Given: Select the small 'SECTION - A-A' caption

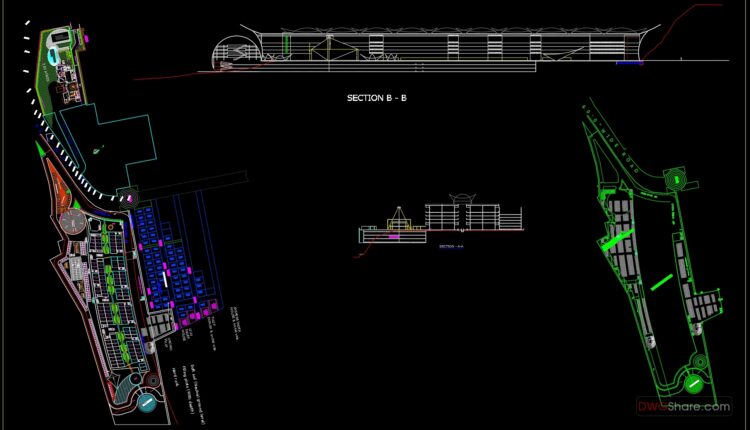Looking at the screenshot, I should pyautogui.click(x=451, y=246).
